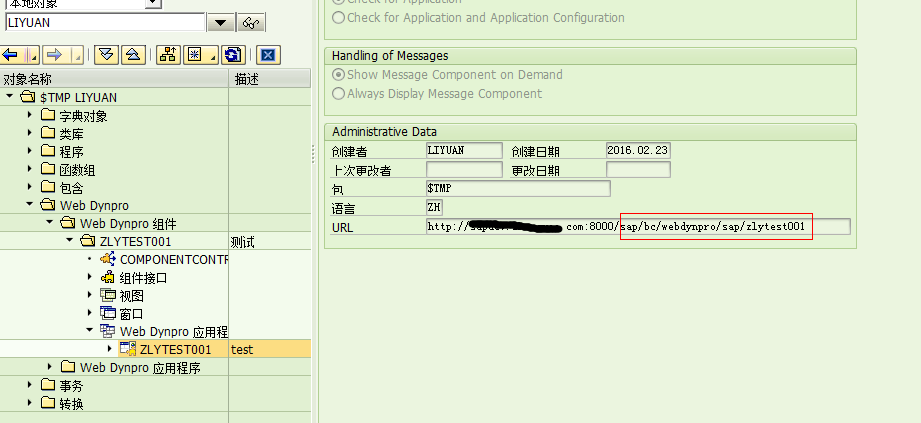921x423 pixels.
Task: Click the 程序 folder icon
Action: click(x=48, y=151)
